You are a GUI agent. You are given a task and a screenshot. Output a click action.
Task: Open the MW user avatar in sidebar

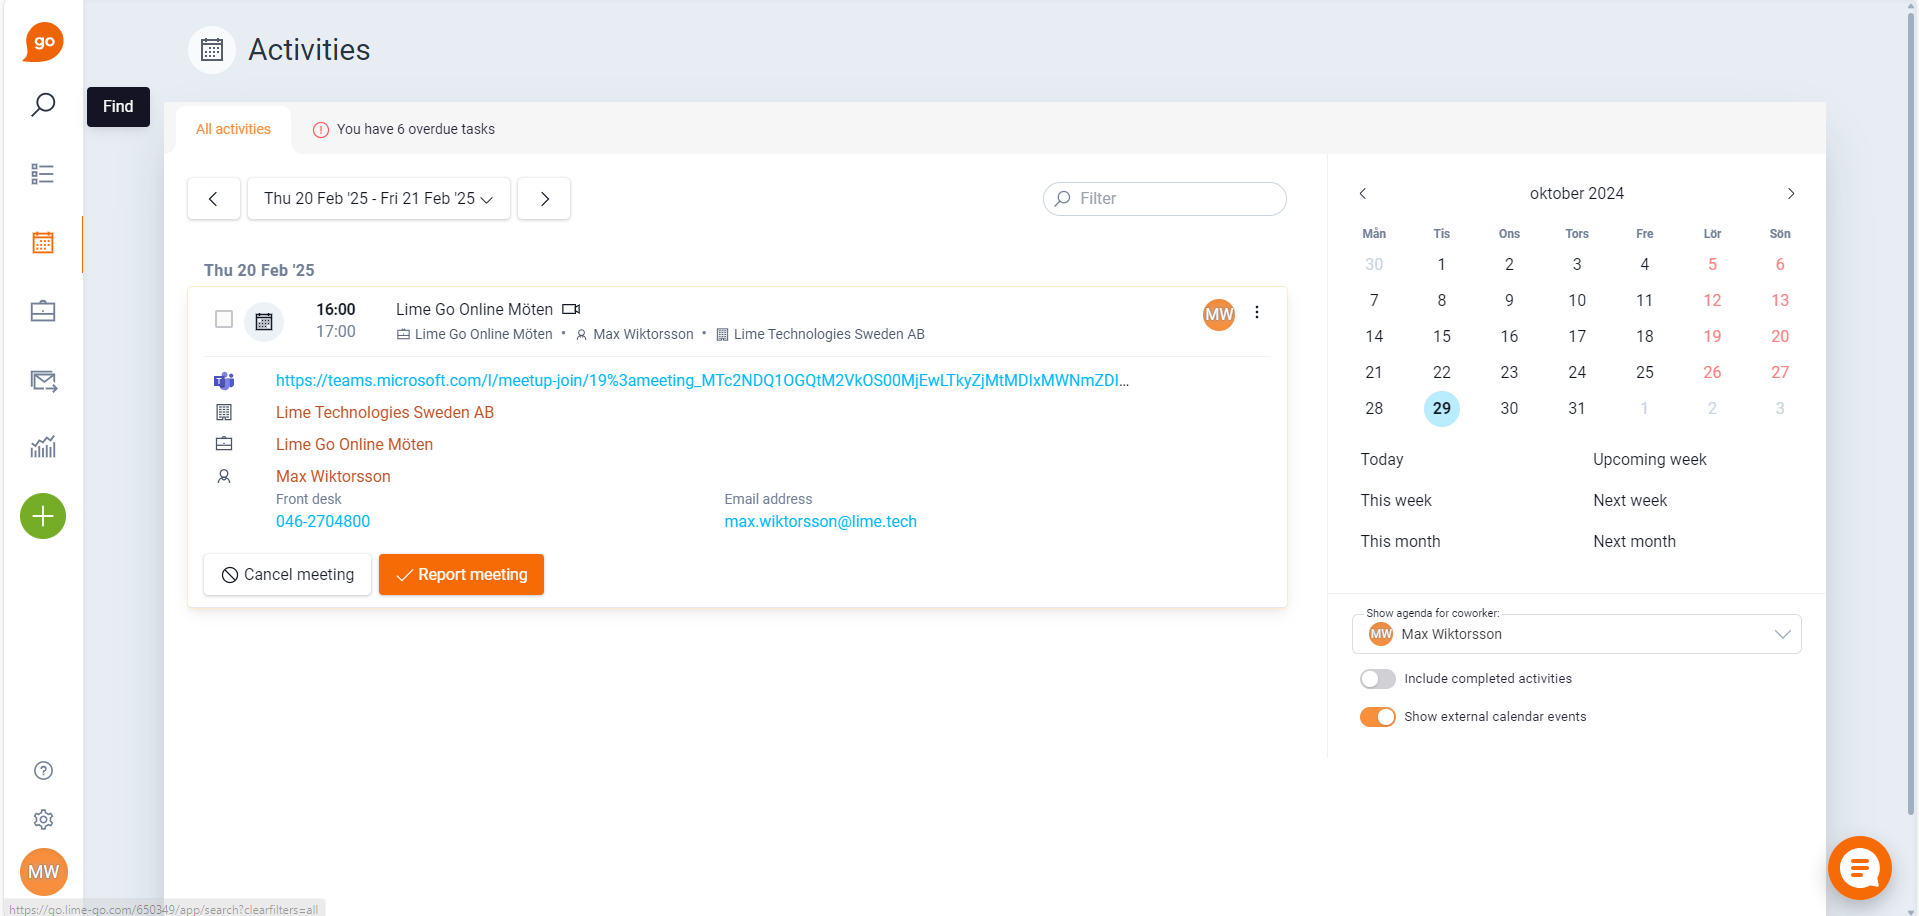(43, 872)
